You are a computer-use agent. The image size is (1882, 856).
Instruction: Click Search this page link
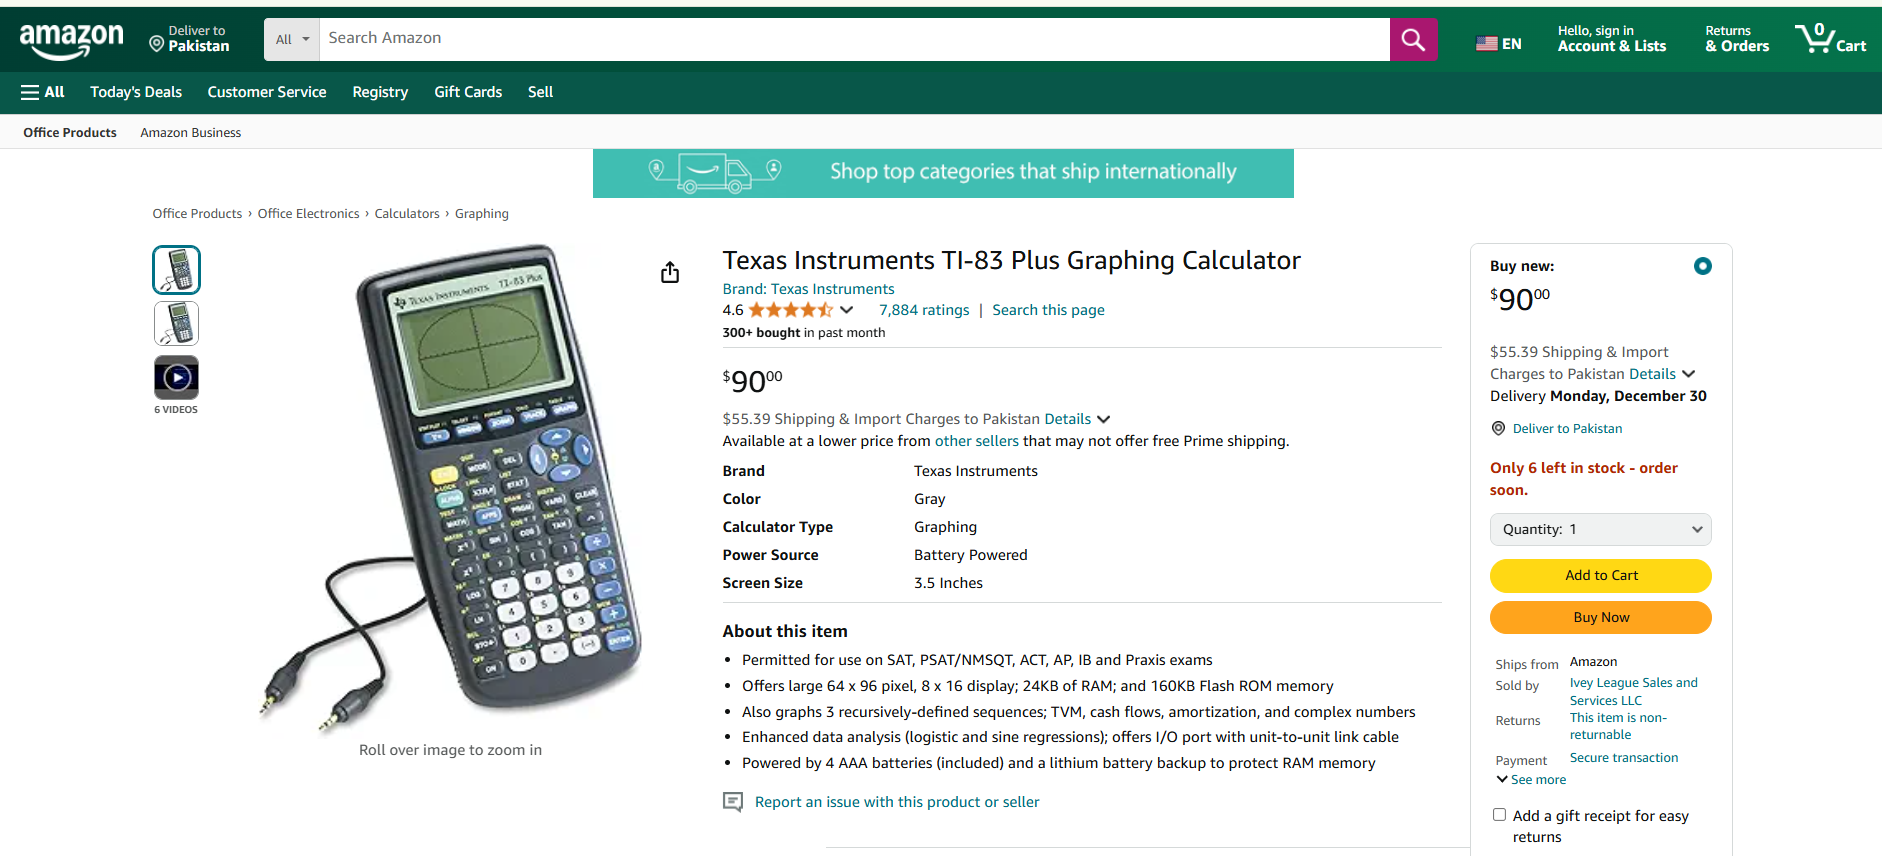click(x=1048, y=310)
